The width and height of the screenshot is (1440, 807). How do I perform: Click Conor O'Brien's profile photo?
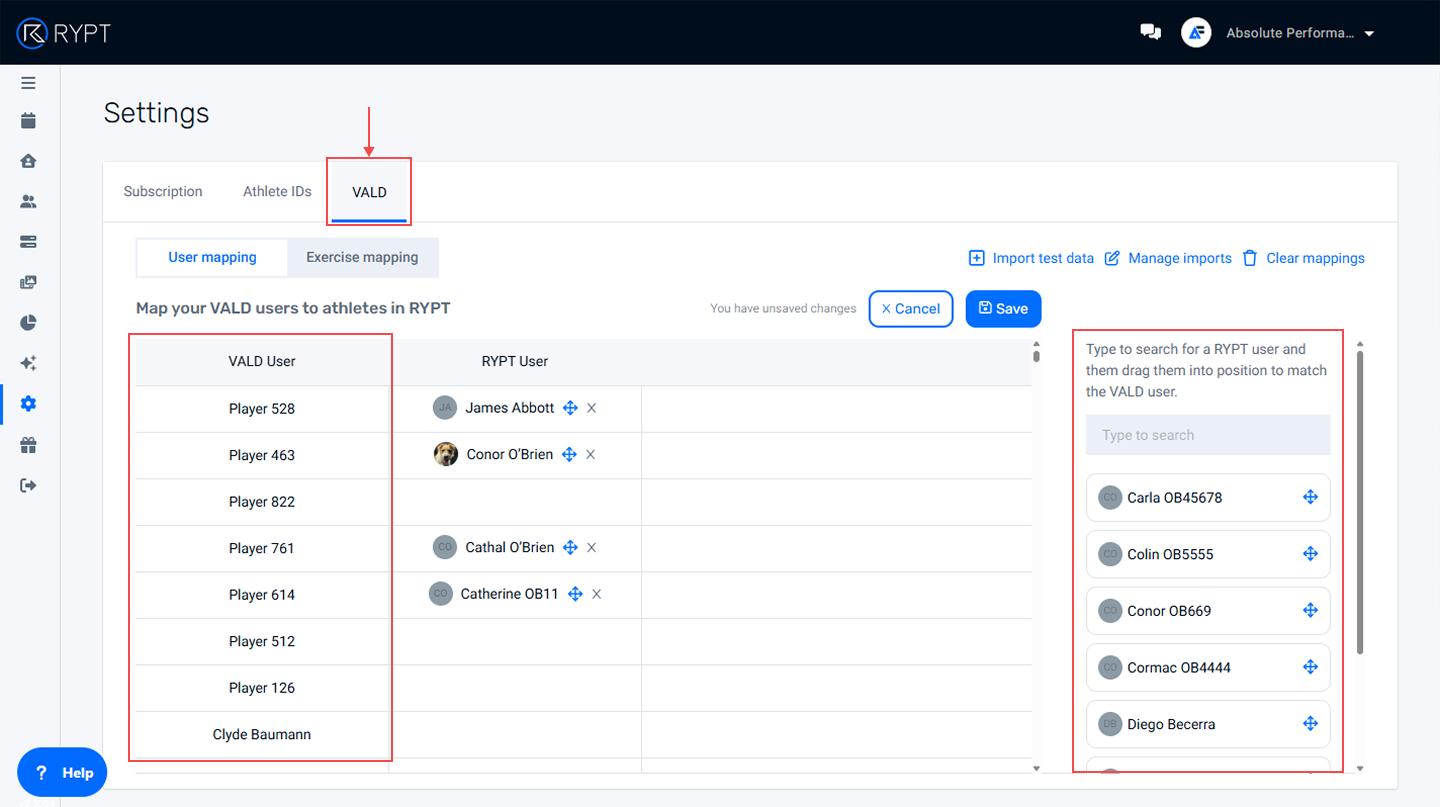pyautogui.click(x=446, y=454)
